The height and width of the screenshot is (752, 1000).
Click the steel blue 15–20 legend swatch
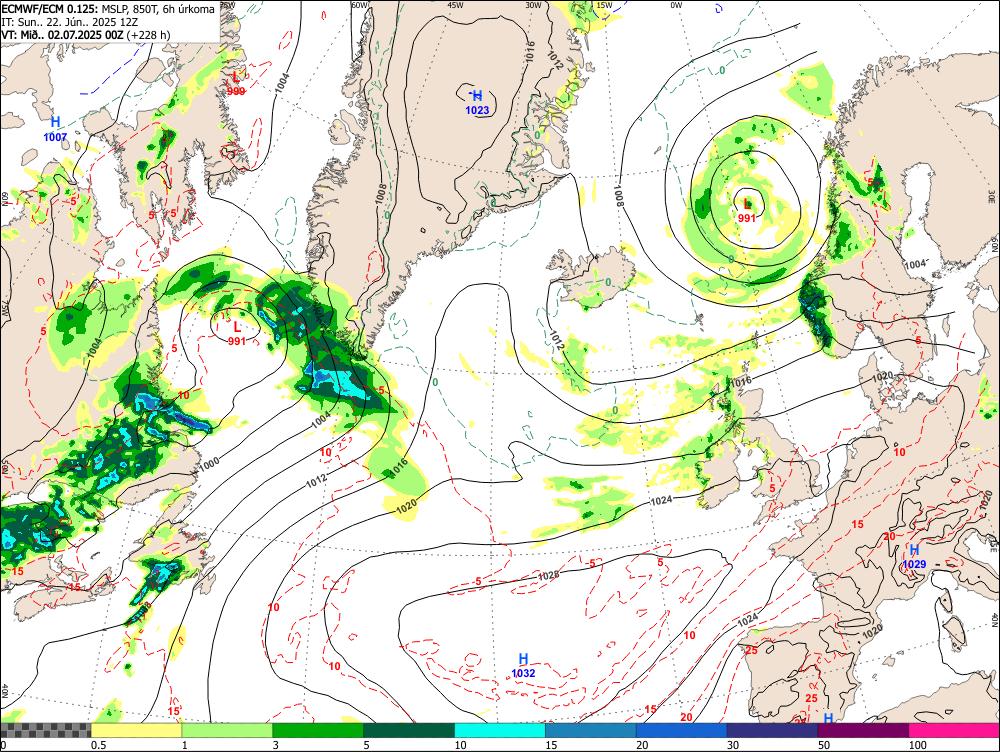[591, 730]
